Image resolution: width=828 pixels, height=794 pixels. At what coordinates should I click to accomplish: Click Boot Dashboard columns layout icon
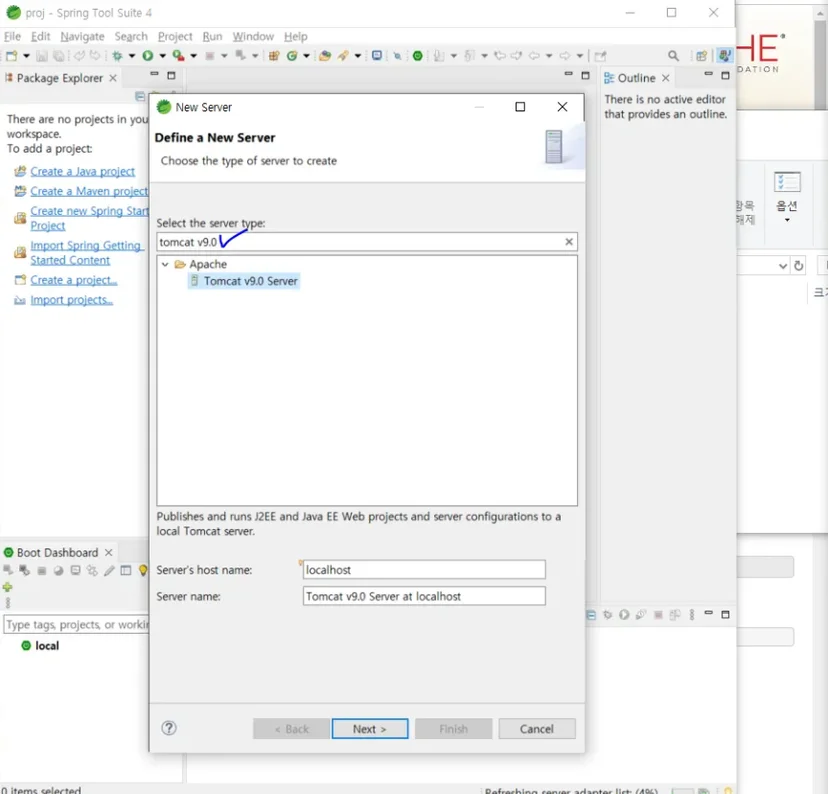click(x=126, y=571)
